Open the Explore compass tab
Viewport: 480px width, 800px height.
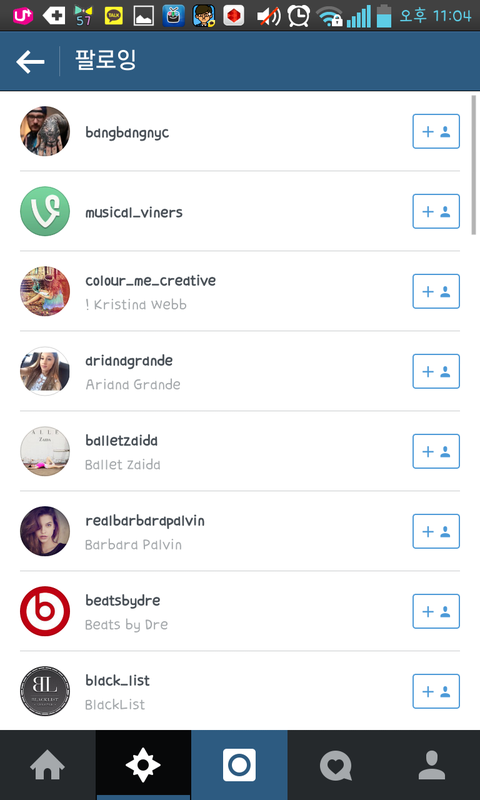pyautogui.click(x=143, y=765)
